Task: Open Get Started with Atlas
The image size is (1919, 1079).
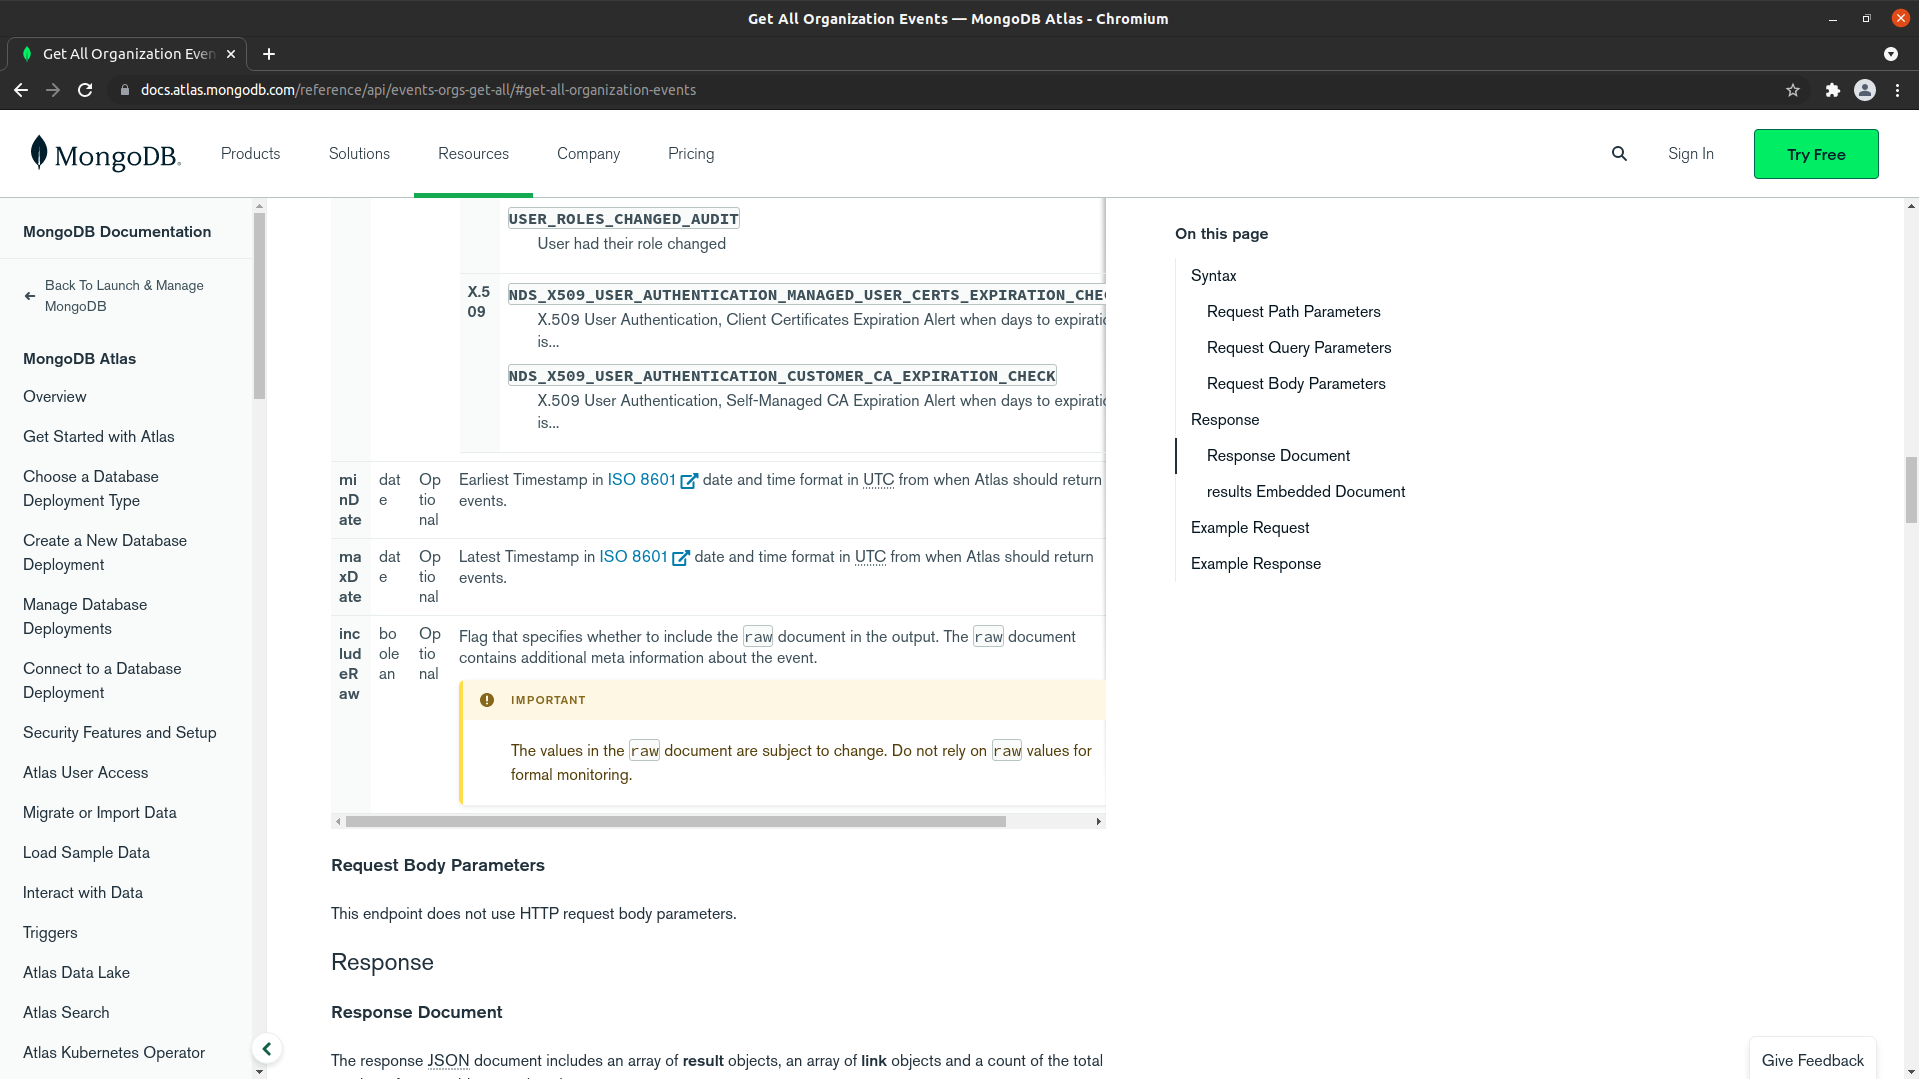Action: (x=99, y=437)
